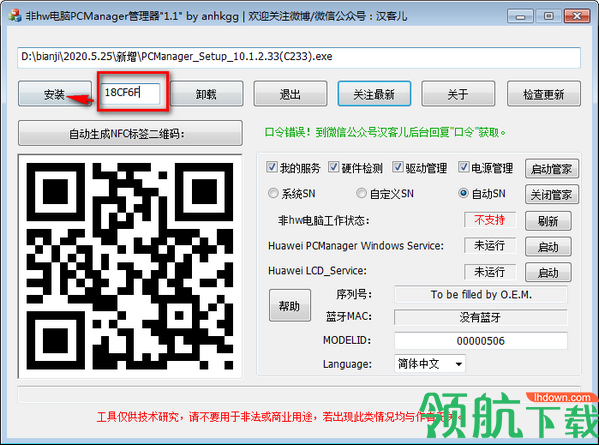Click the 刷新 refresh button
The image size is (599, 445).
(548, 221)
